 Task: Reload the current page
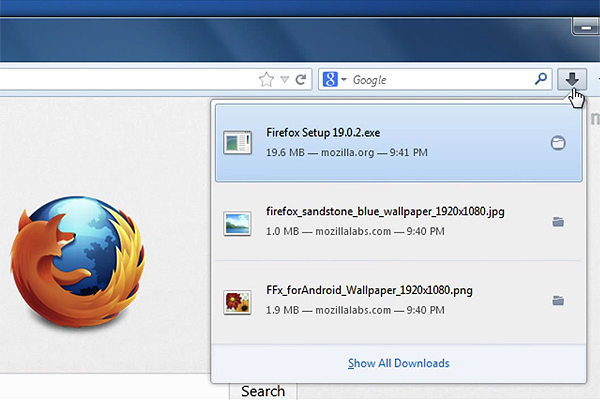coord(301,80)
